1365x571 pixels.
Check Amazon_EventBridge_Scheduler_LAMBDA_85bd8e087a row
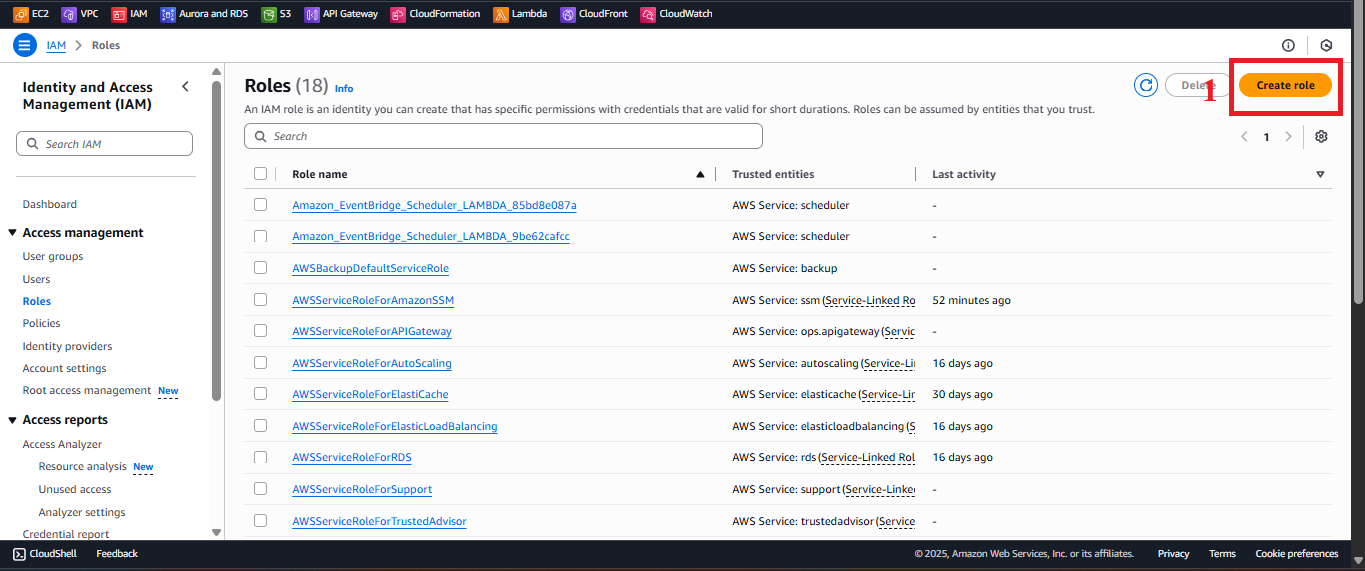tap(261, 204)
